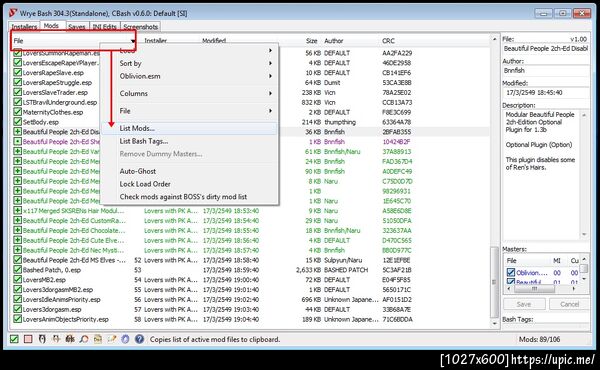Sort by the CRC column header
This screenshot has width=600, height=370.
[x=388, y=41]
